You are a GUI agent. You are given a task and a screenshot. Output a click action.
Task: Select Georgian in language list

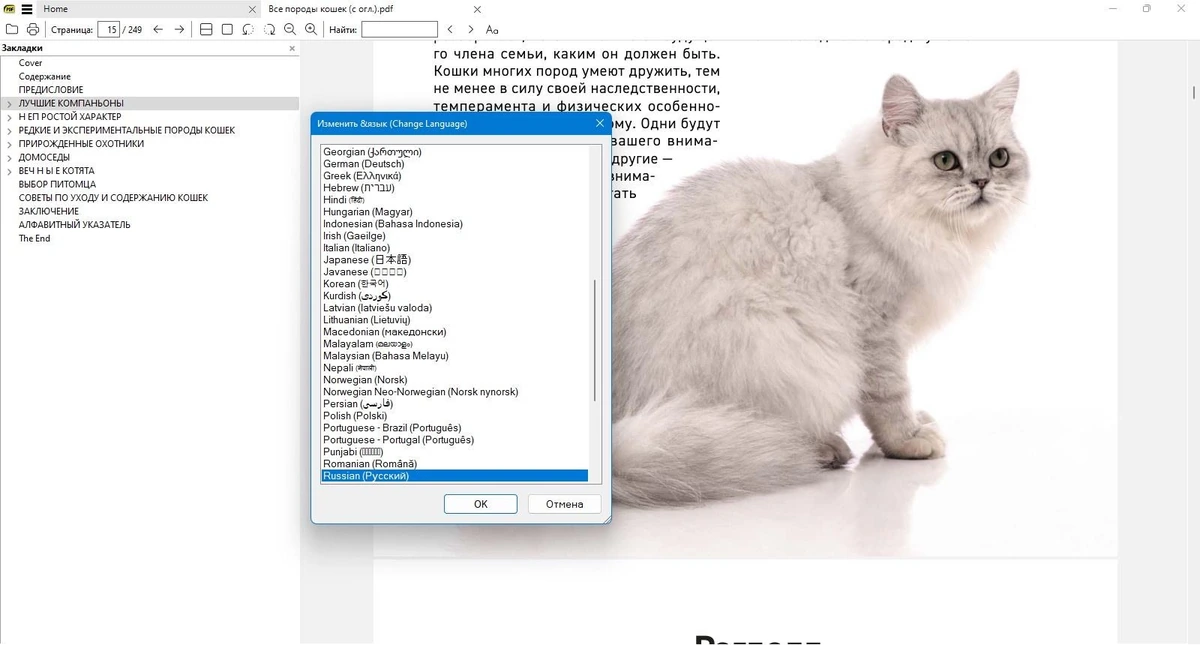[x=455, y=152]
